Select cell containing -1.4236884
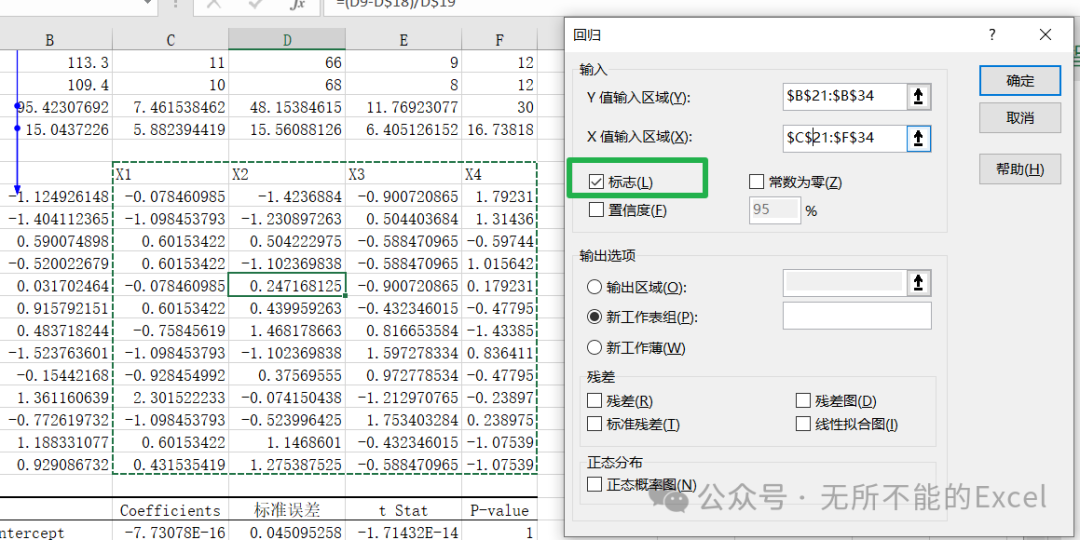The height and width of the screenshot is (540, 1080). tap(287, 197)
